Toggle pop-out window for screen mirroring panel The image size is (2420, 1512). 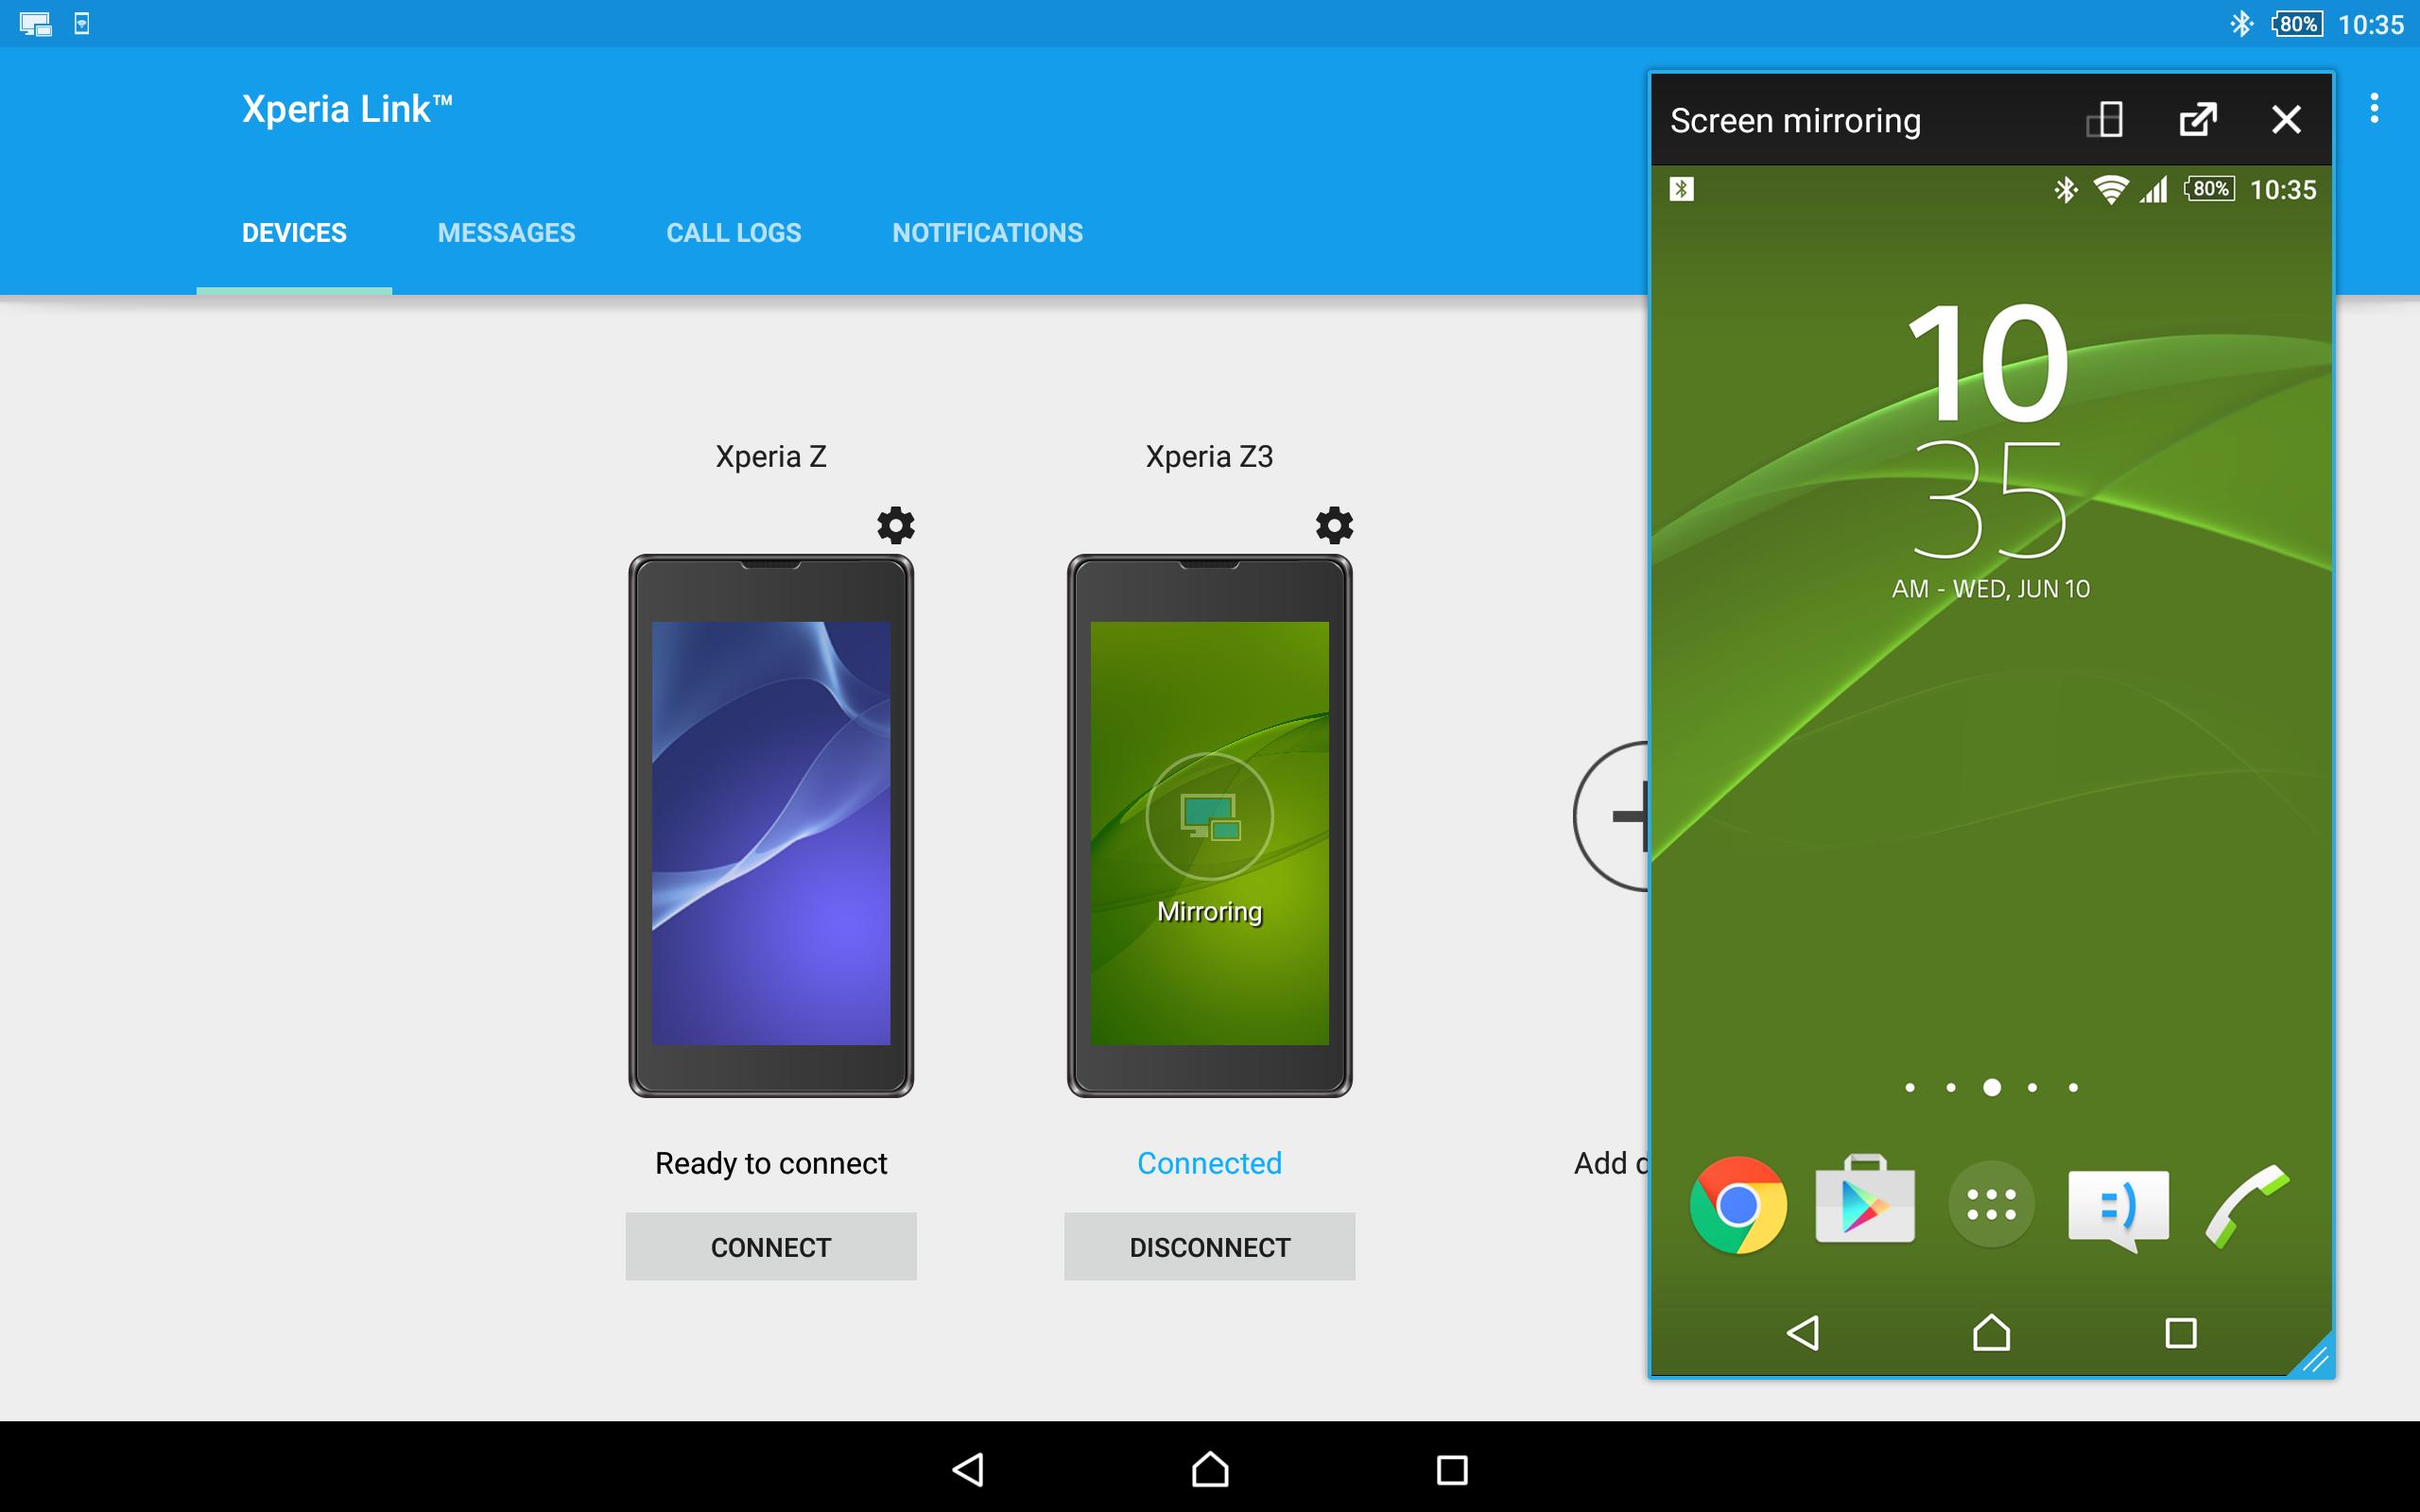[2192, 120]
